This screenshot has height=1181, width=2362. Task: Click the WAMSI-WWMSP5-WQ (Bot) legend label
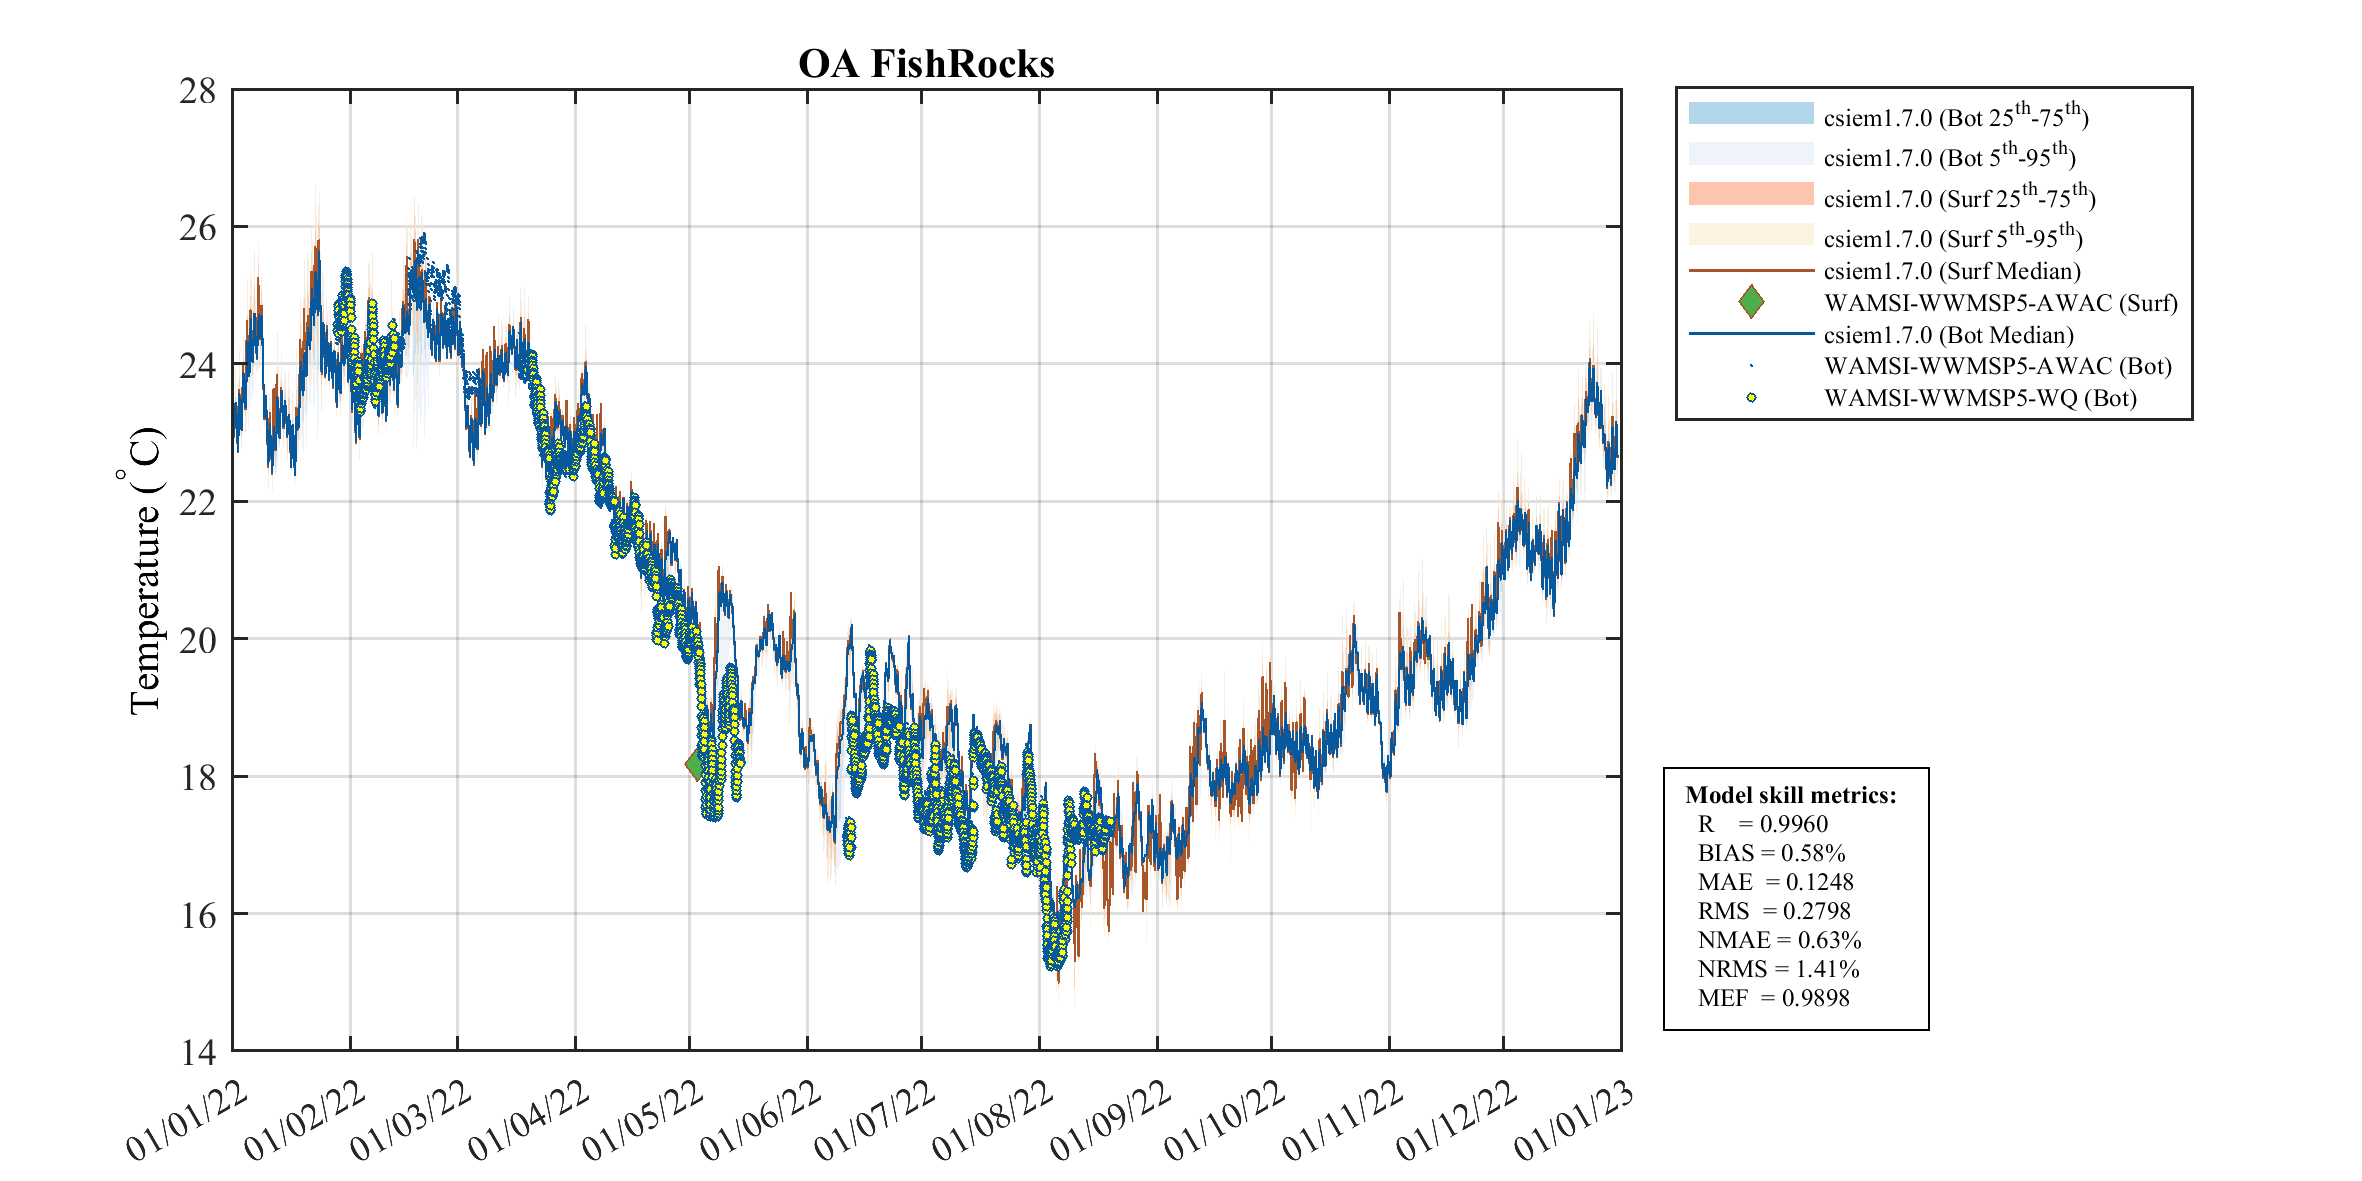(1980, 398)
